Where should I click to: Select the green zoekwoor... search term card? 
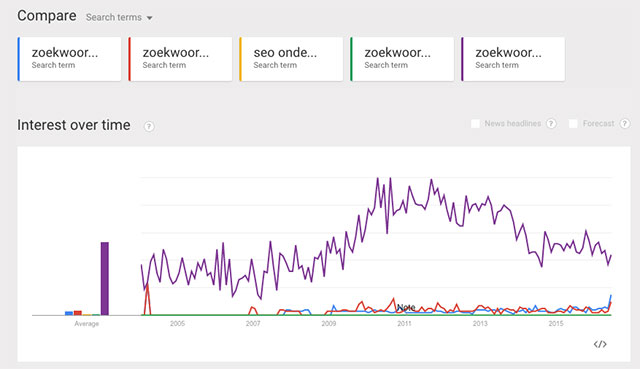click(402, 59)
